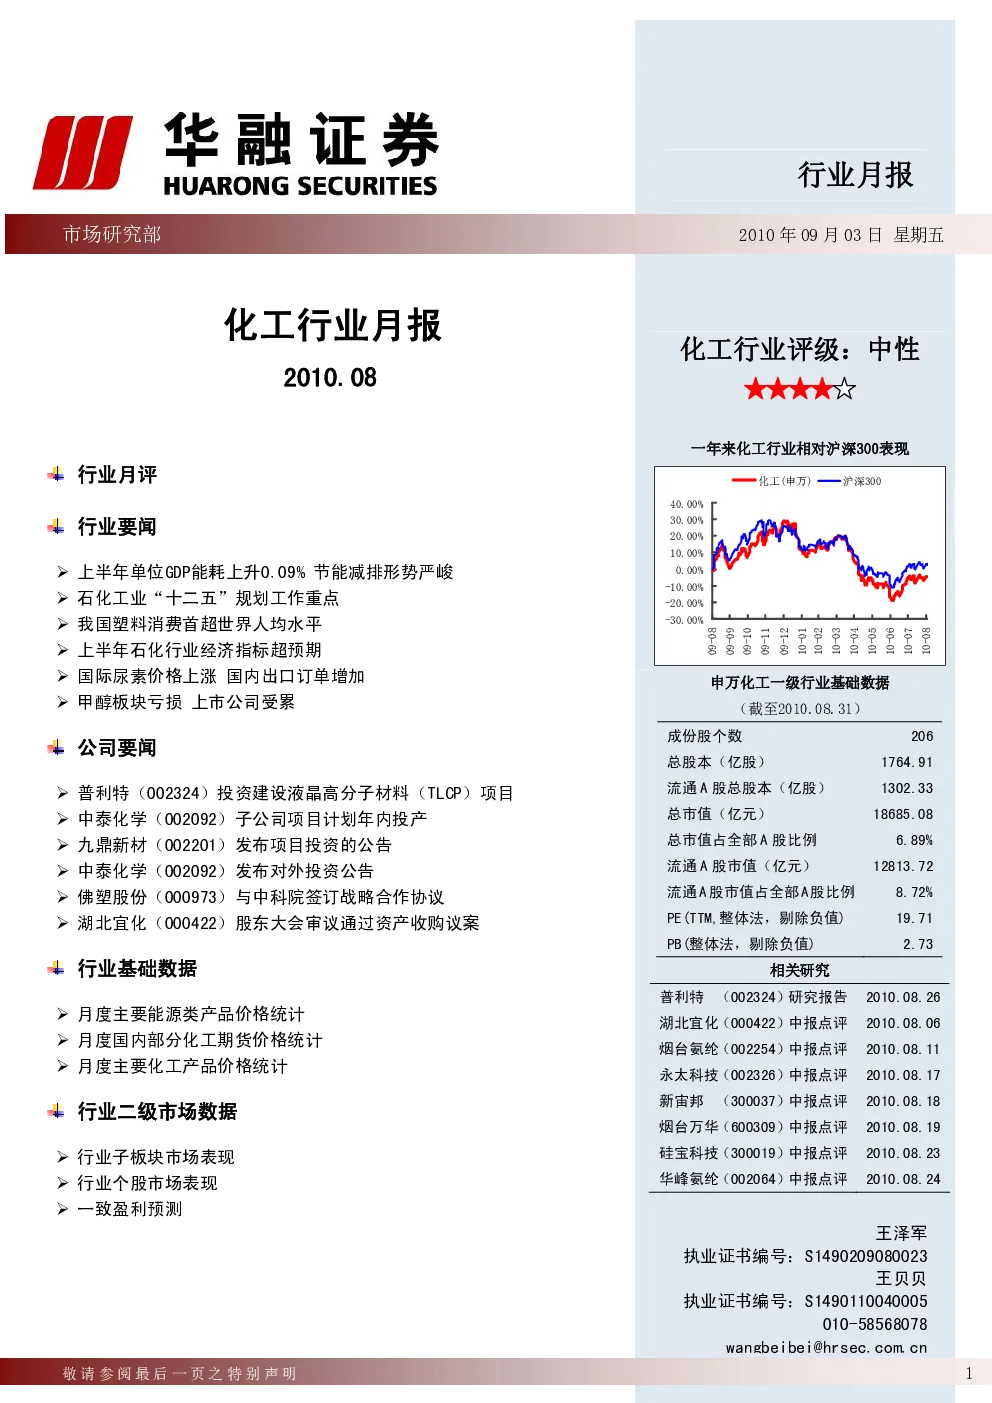
Task: Click 烟台万华（600309）中报点评 row
Action: (800, 1127)
